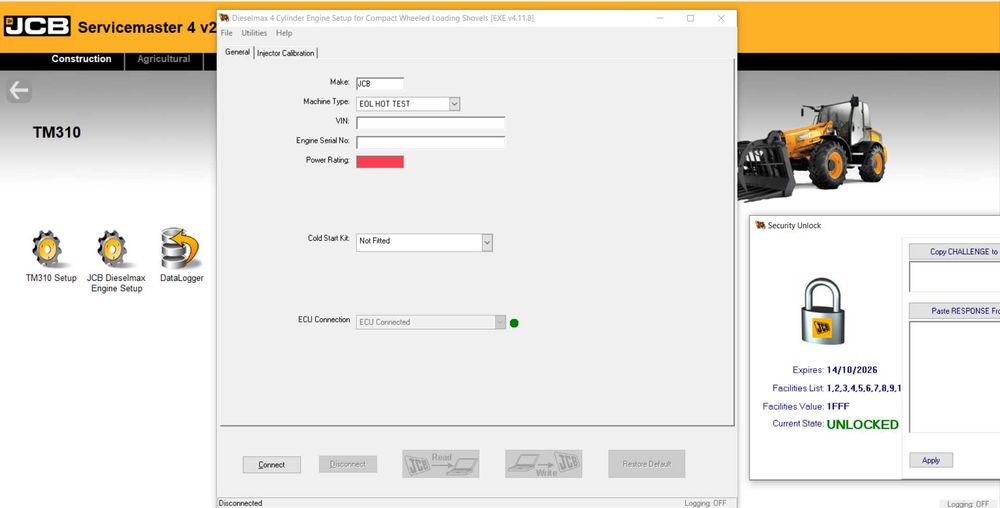Click into the Make input field
The image size is (1000, 508).
coord(380,83)
